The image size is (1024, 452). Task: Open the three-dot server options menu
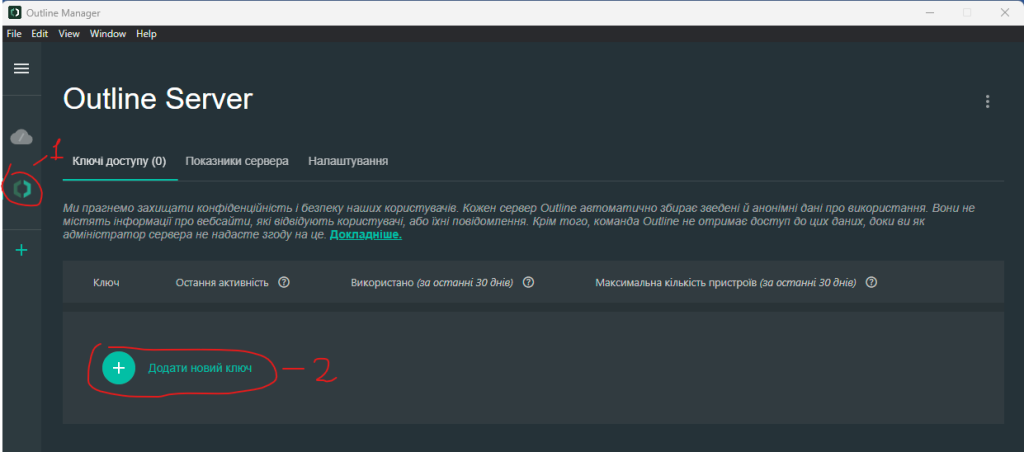(987, 101)
